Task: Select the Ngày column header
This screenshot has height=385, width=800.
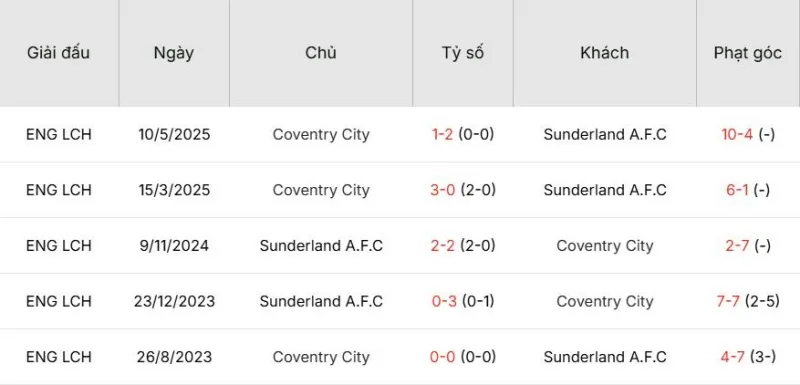Action: point(174,53)
